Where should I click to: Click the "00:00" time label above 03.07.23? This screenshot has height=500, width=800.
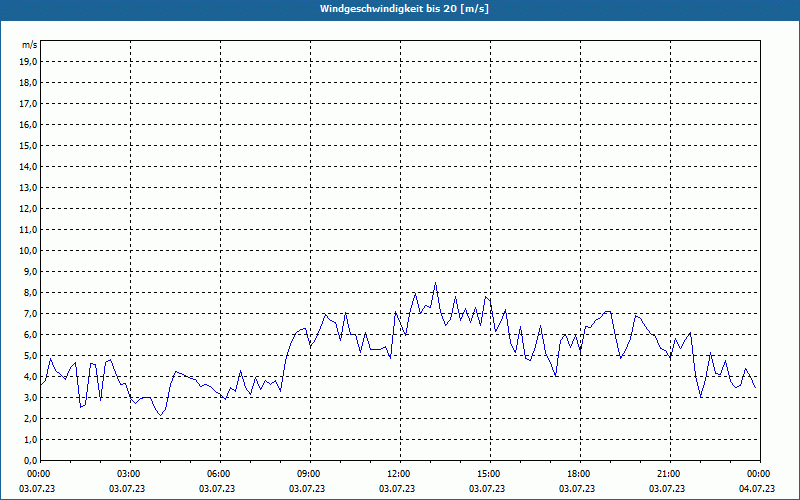37,474
